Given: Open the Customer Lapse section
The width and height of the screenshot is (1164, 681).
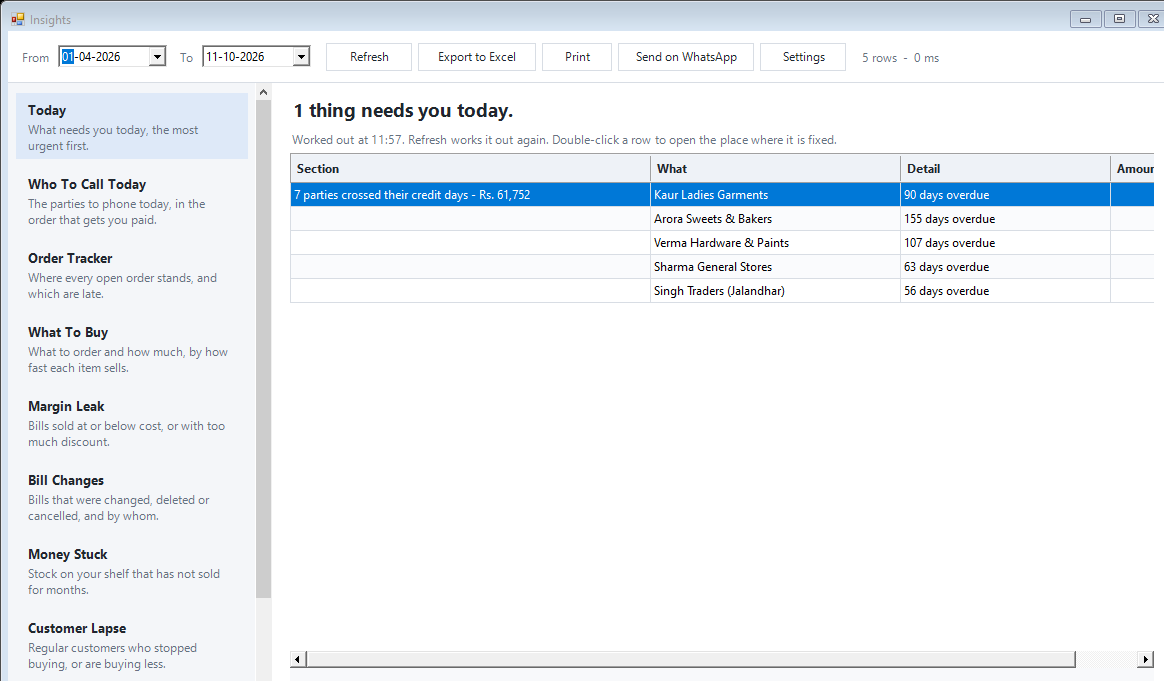Looking at the screenshot, I should 132,645.
